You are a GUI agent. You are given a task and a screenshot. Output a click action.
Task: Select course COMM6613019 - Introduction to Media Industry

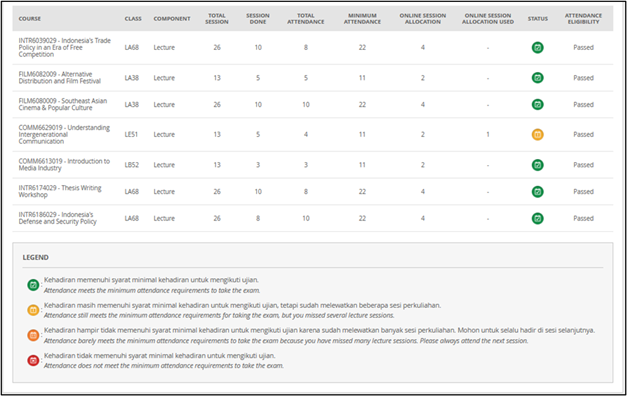pos(64,165)
